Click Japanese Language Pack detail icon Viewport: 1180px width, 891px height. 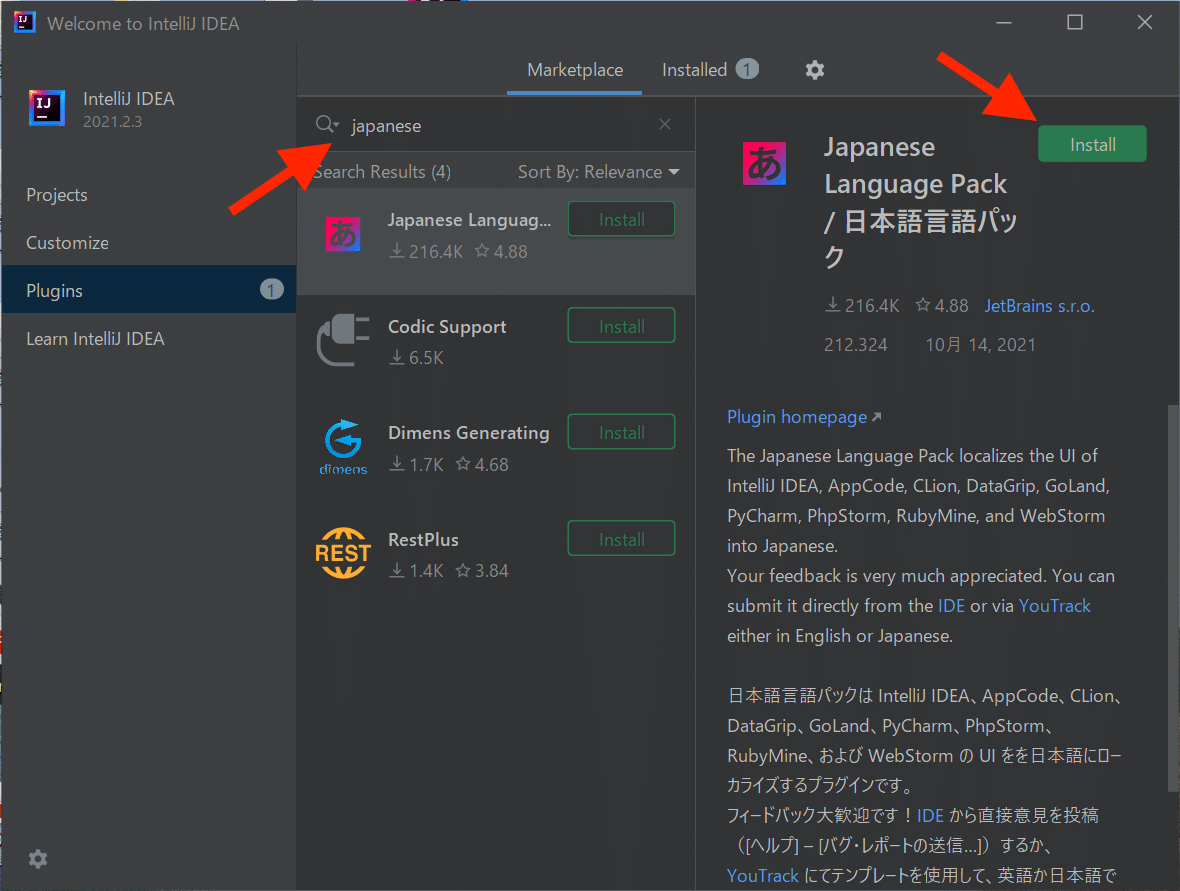point(764,163)
